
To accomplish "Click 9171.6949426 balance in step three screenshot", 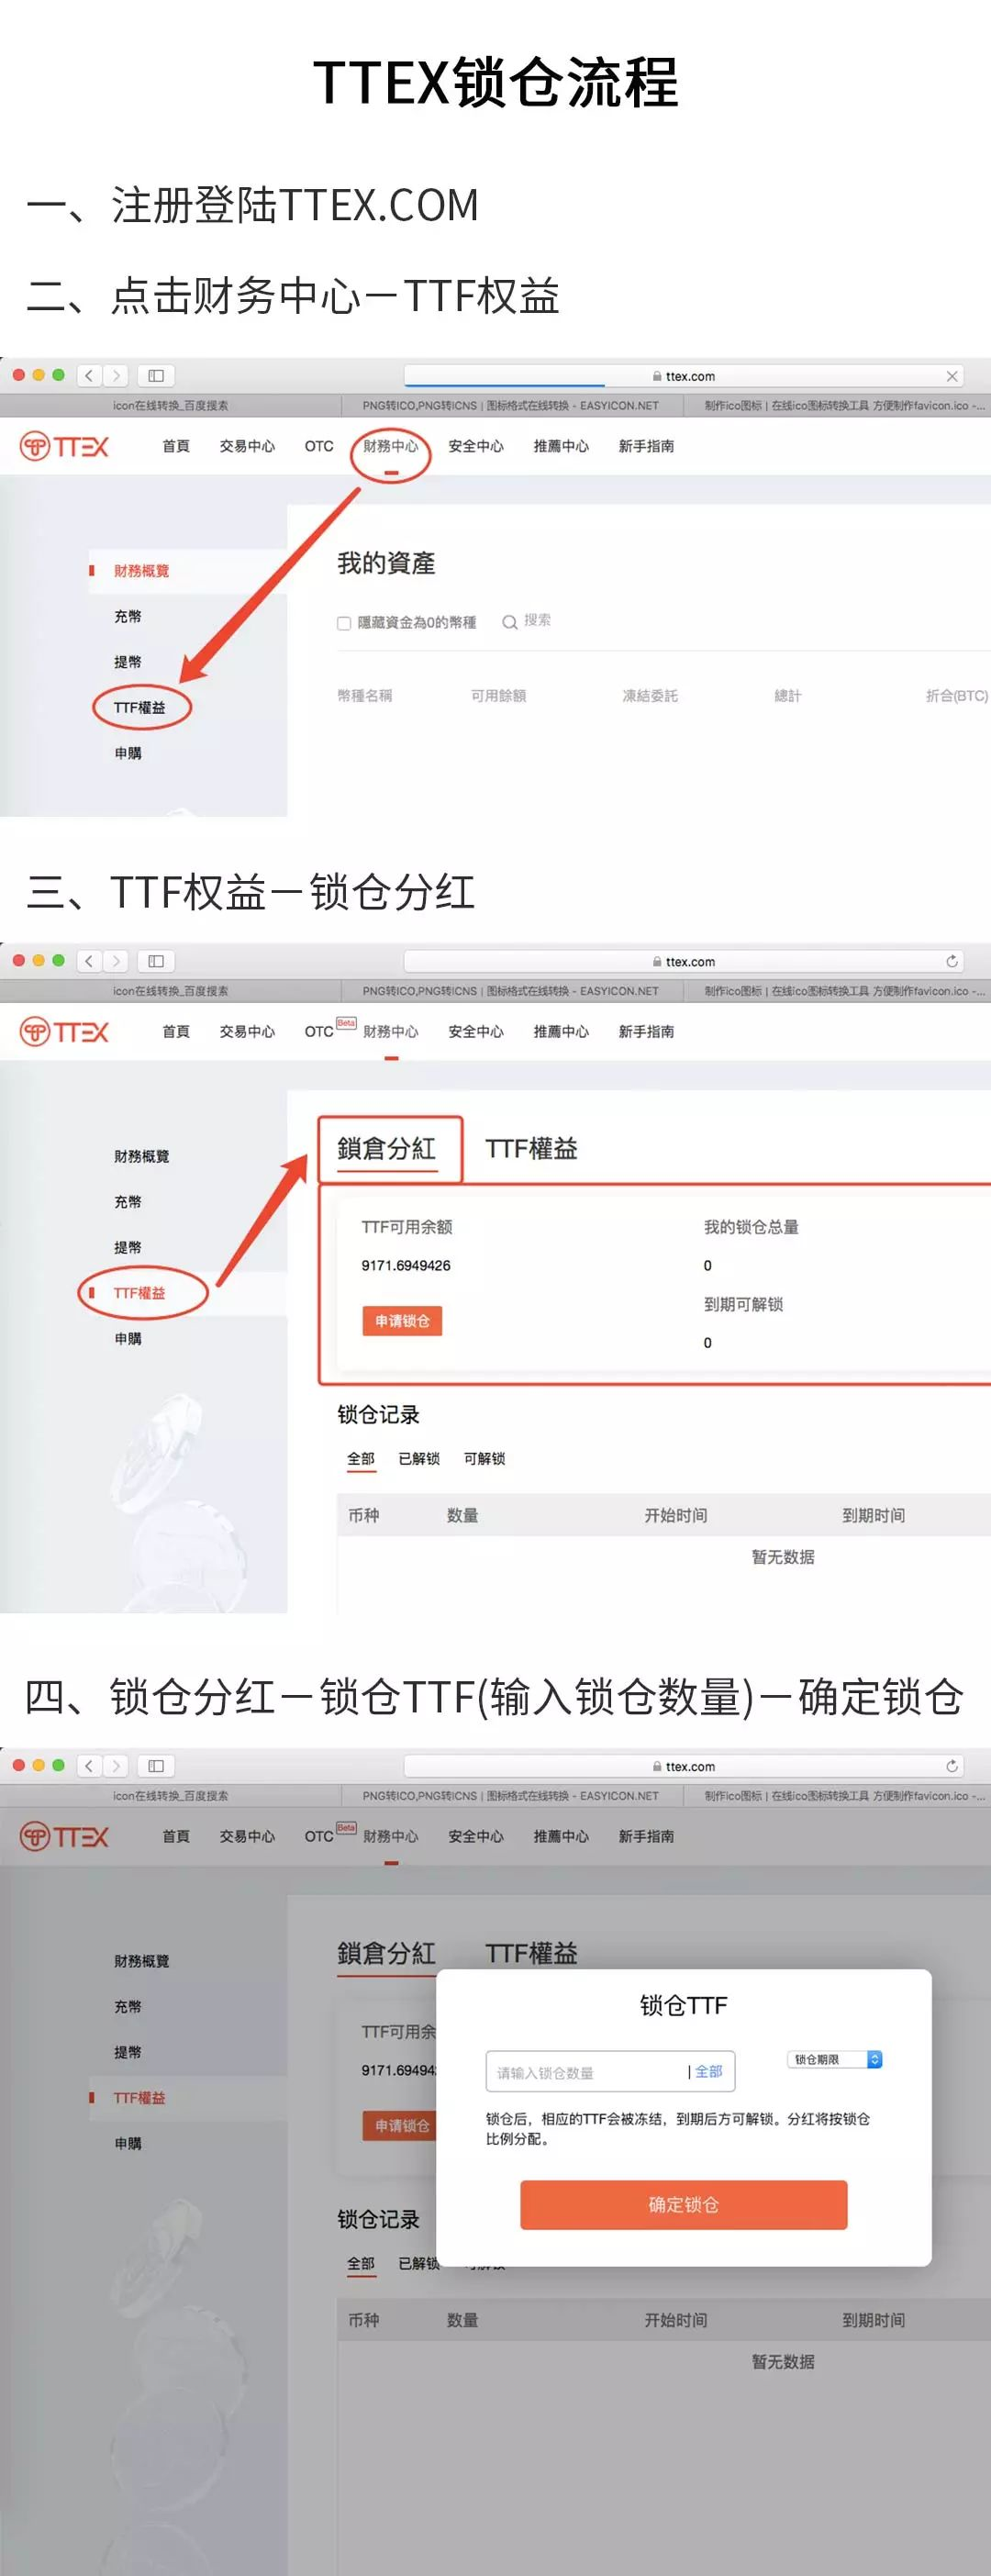I will [x=406, y=1266].
